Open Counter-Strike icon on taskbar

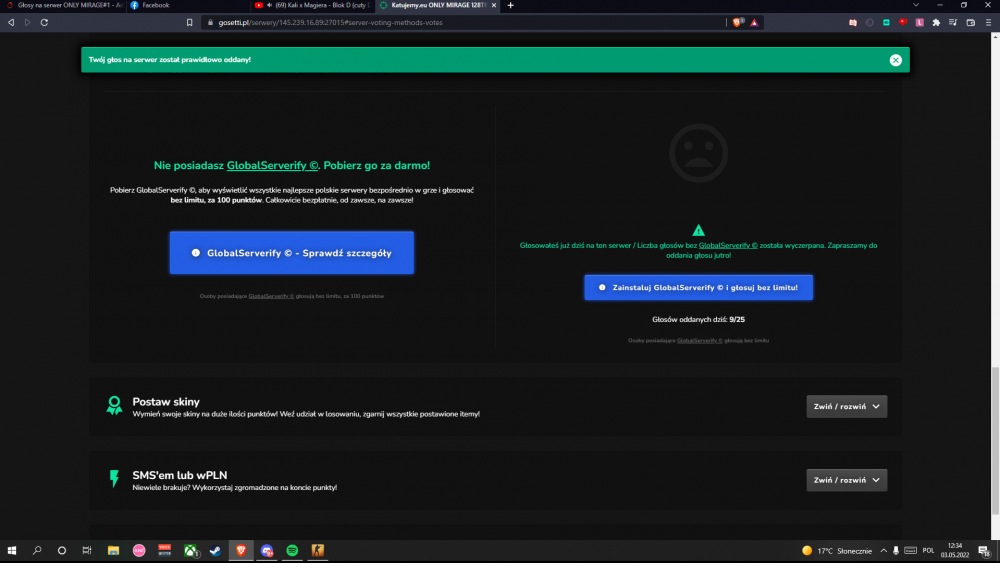coord(318,550)
